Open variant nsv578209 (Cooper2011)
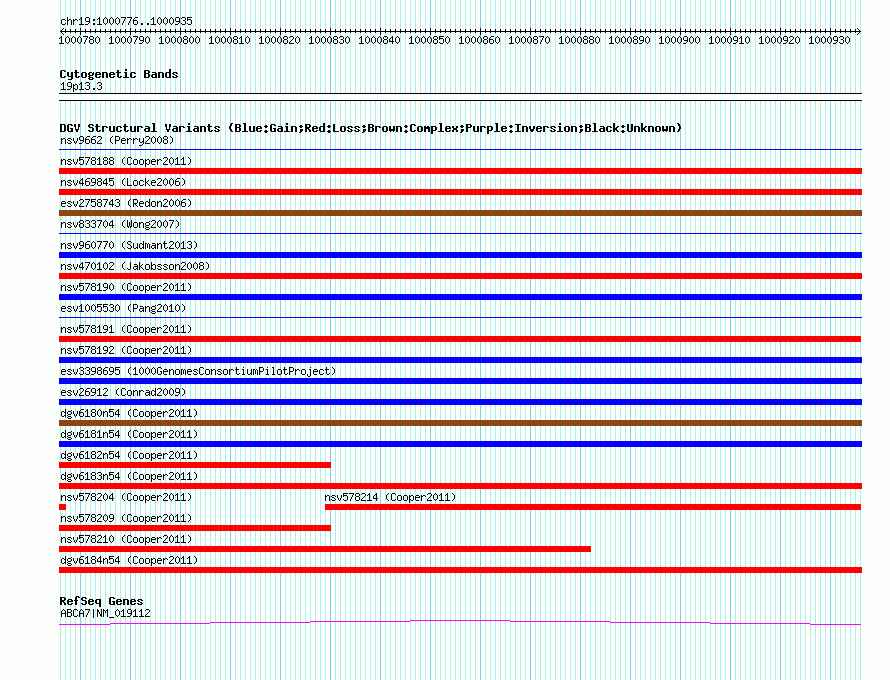 pyautogui.click(x=126, y=518)
